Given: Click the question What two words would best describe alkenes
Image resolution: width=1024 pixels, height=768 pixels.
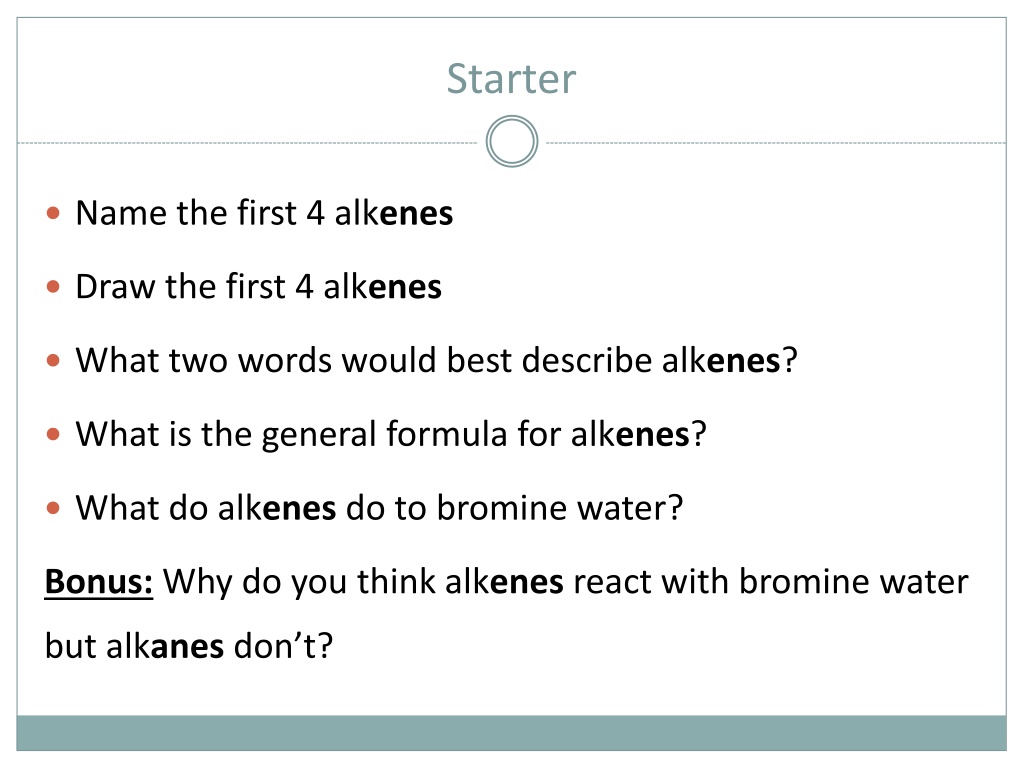Looking at the screenshot, I should click(x=437, y=360).
